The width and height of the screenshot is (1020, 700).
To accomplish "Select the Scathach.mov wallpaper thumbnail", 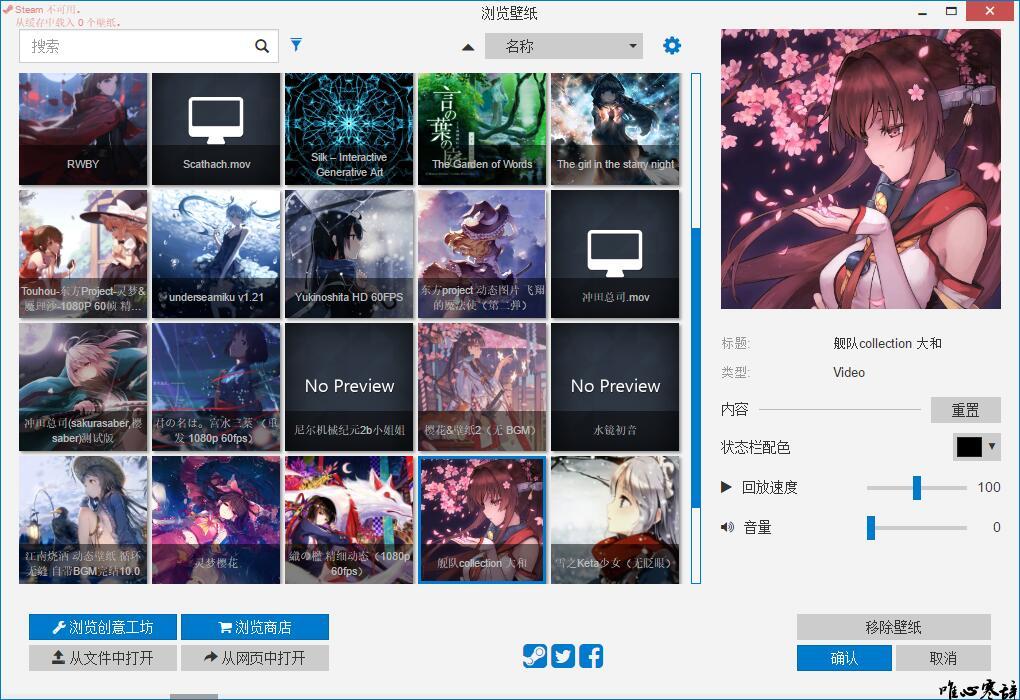I will click(x=216, y=129).
